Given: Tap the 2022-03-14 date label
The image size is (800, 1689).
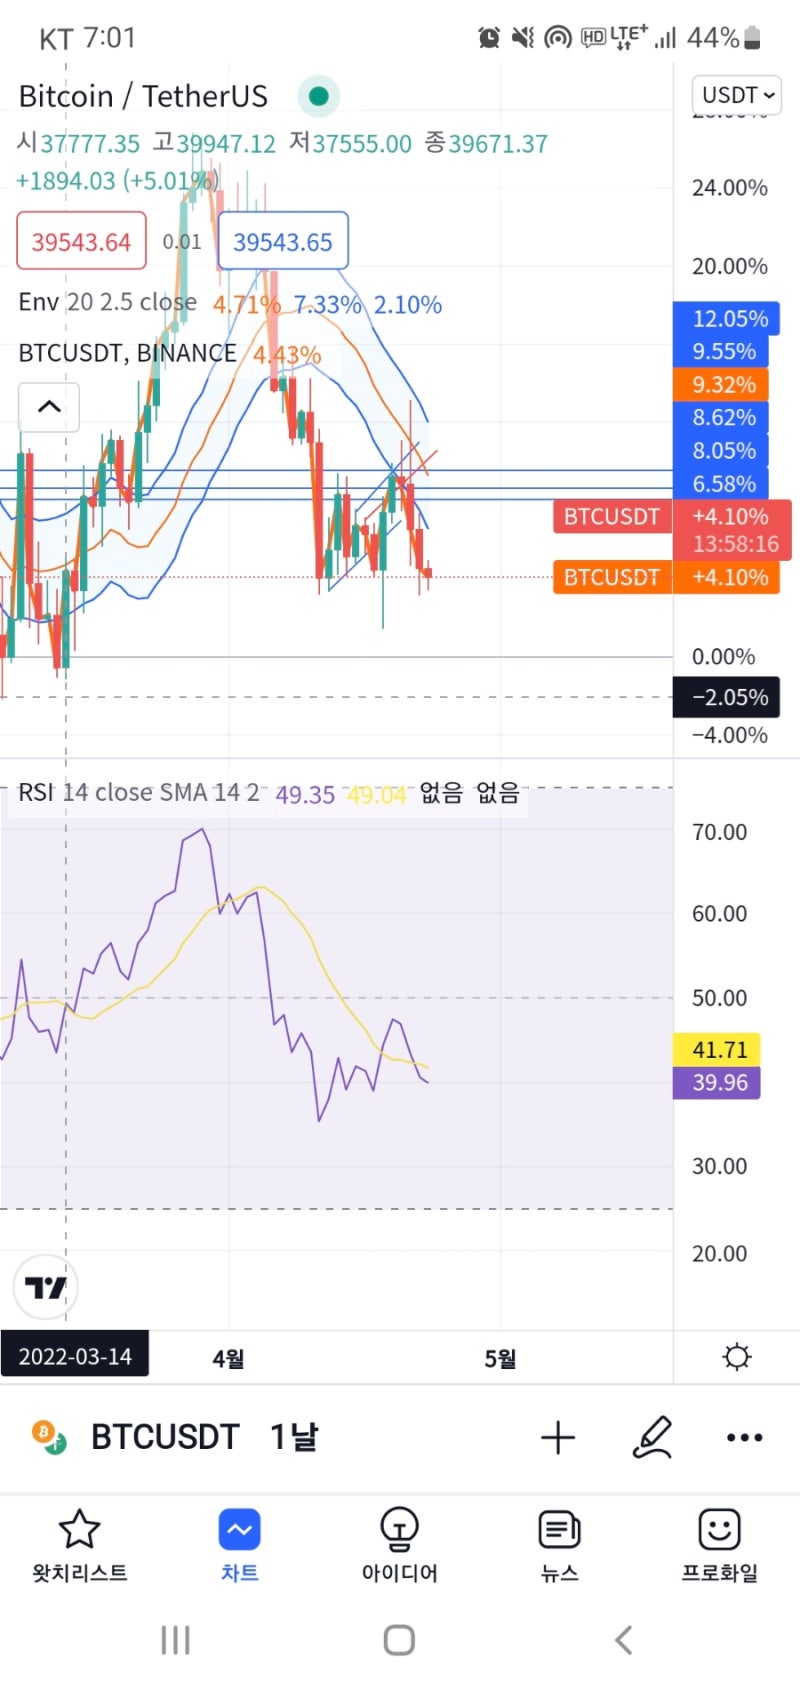Looking at the screenshot, I should 75,1355.
